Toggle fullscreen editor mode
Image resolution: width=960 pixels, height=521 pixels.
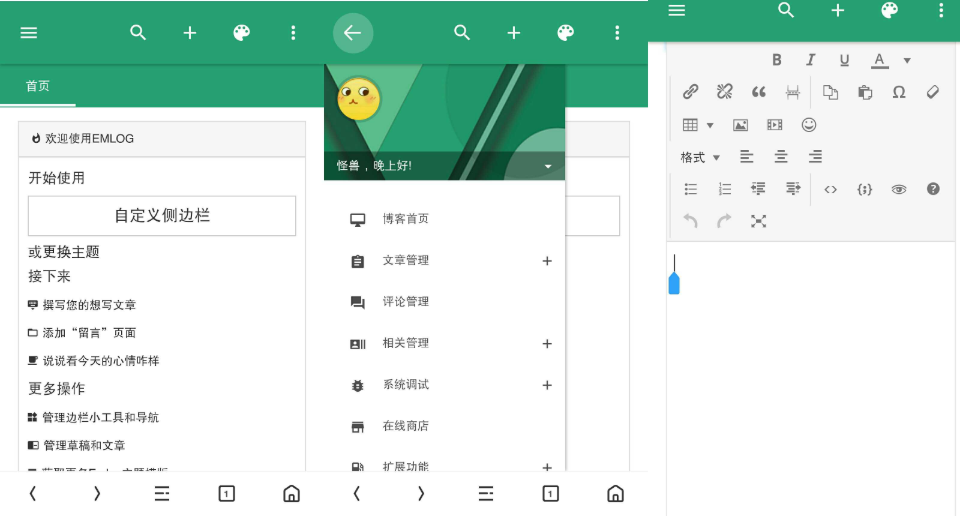point(759,221)
